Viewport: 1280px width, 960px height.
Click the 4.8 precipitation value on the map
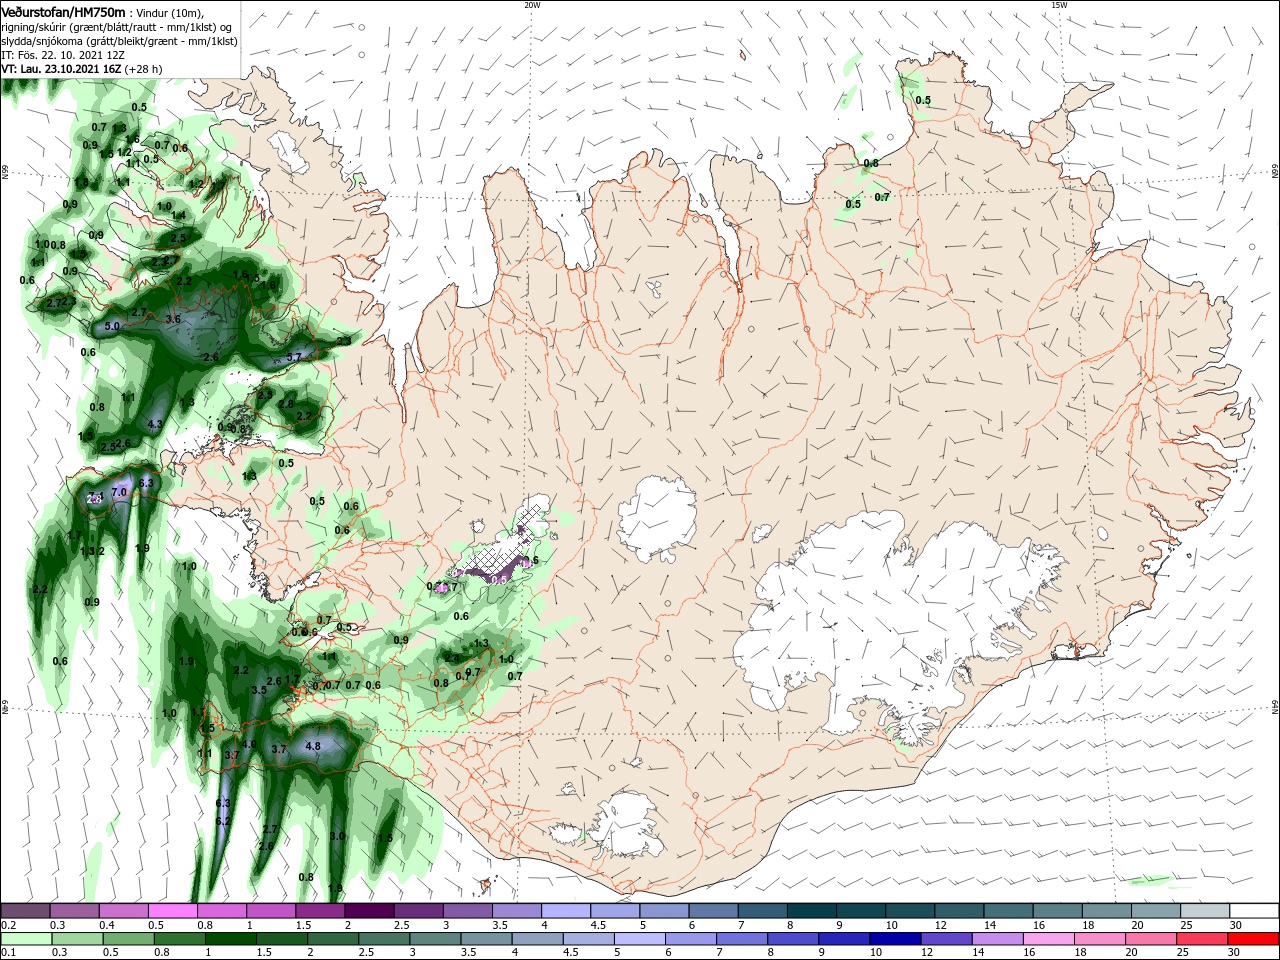[x=313, y=746]
